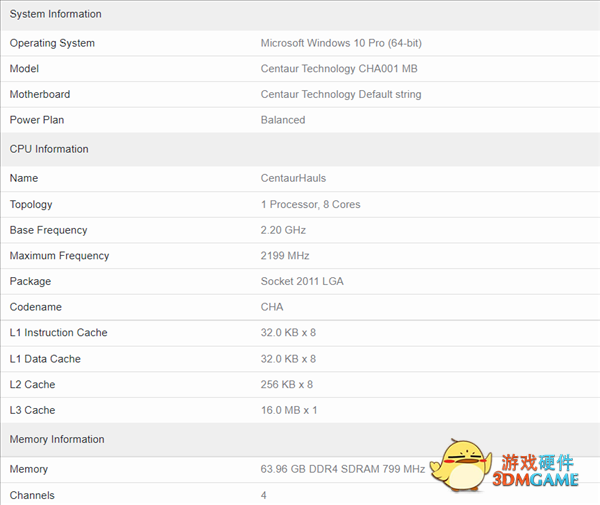Click the Maximum Frequency label

(x=59, y=256)
